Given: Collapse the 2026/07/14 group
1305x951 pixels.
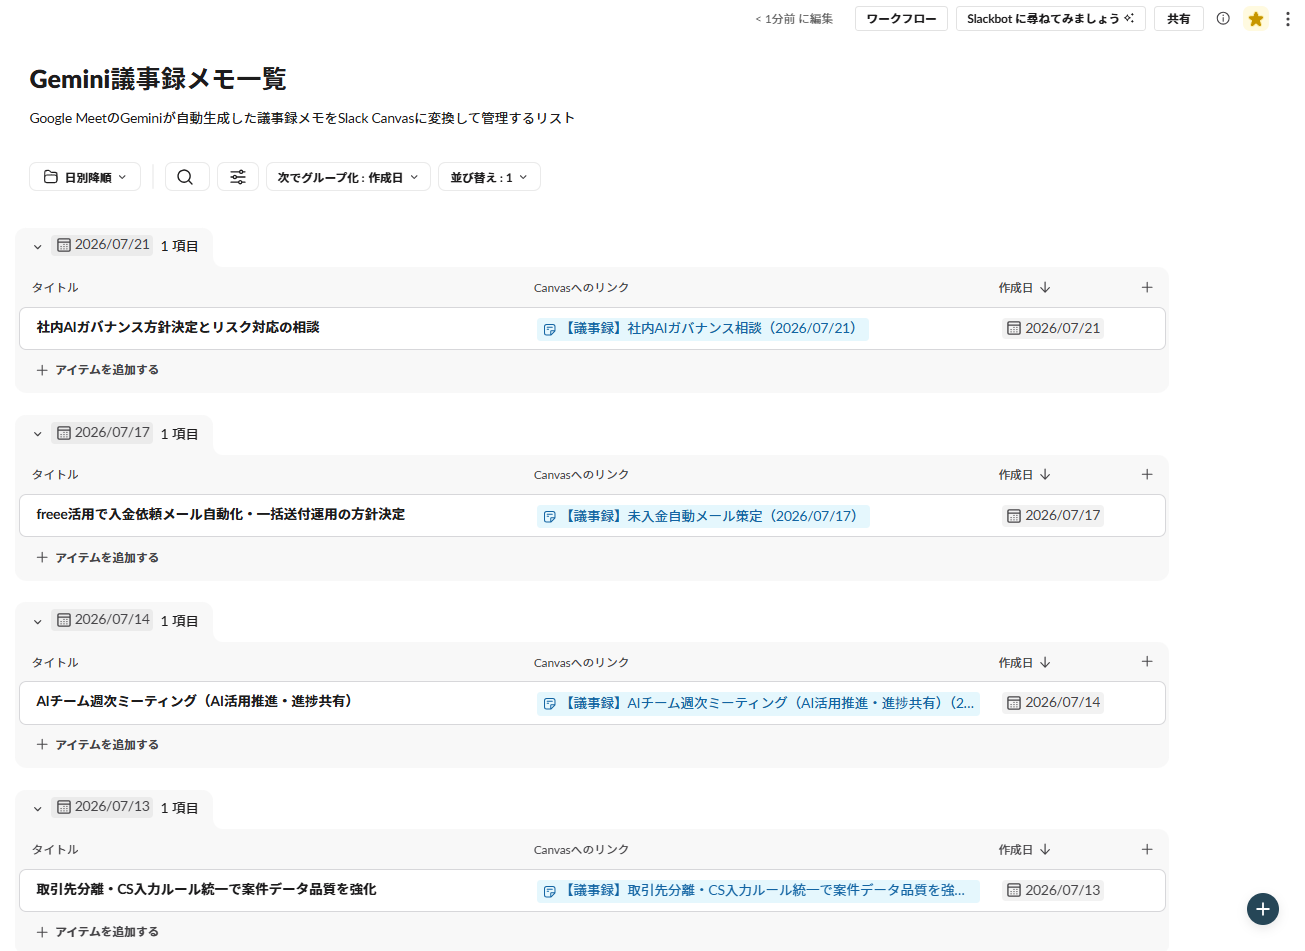Looking at the screenshot, I should coord(38,621).
